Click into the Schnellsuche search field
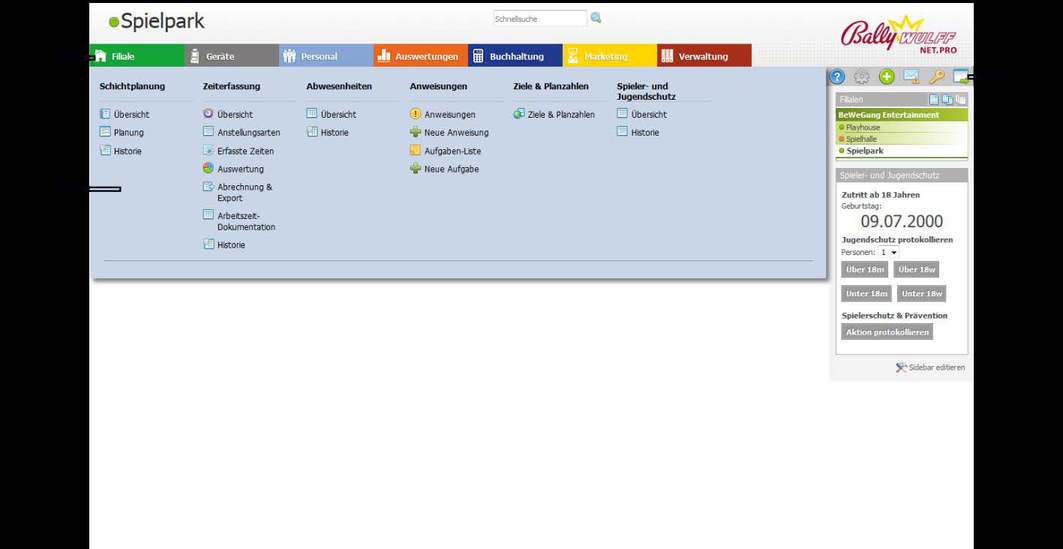Image resolution: width=1063 pixels, height=549 pixels. (540, 19)
